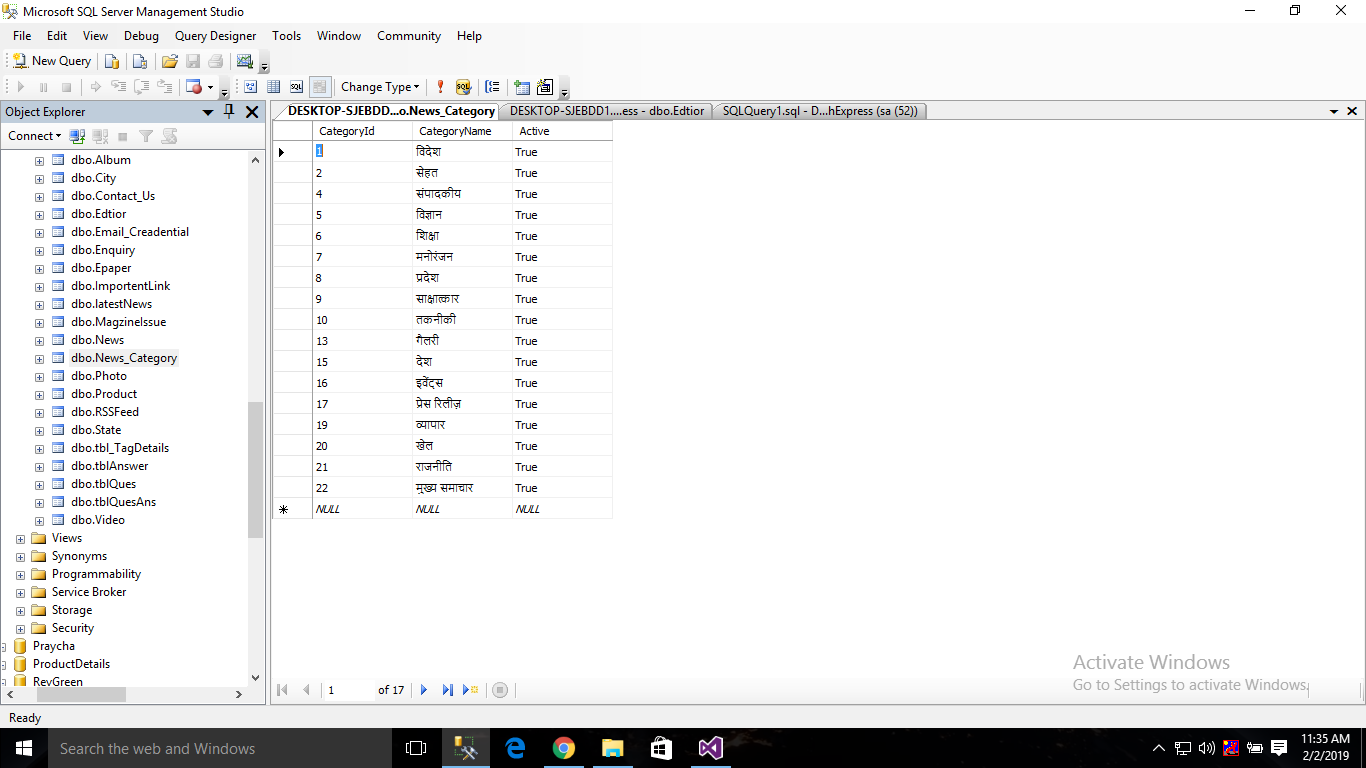Select the dbo.RSSFeed table
The height and width of the screenshot is (768, 1366).
coord(105,412)
